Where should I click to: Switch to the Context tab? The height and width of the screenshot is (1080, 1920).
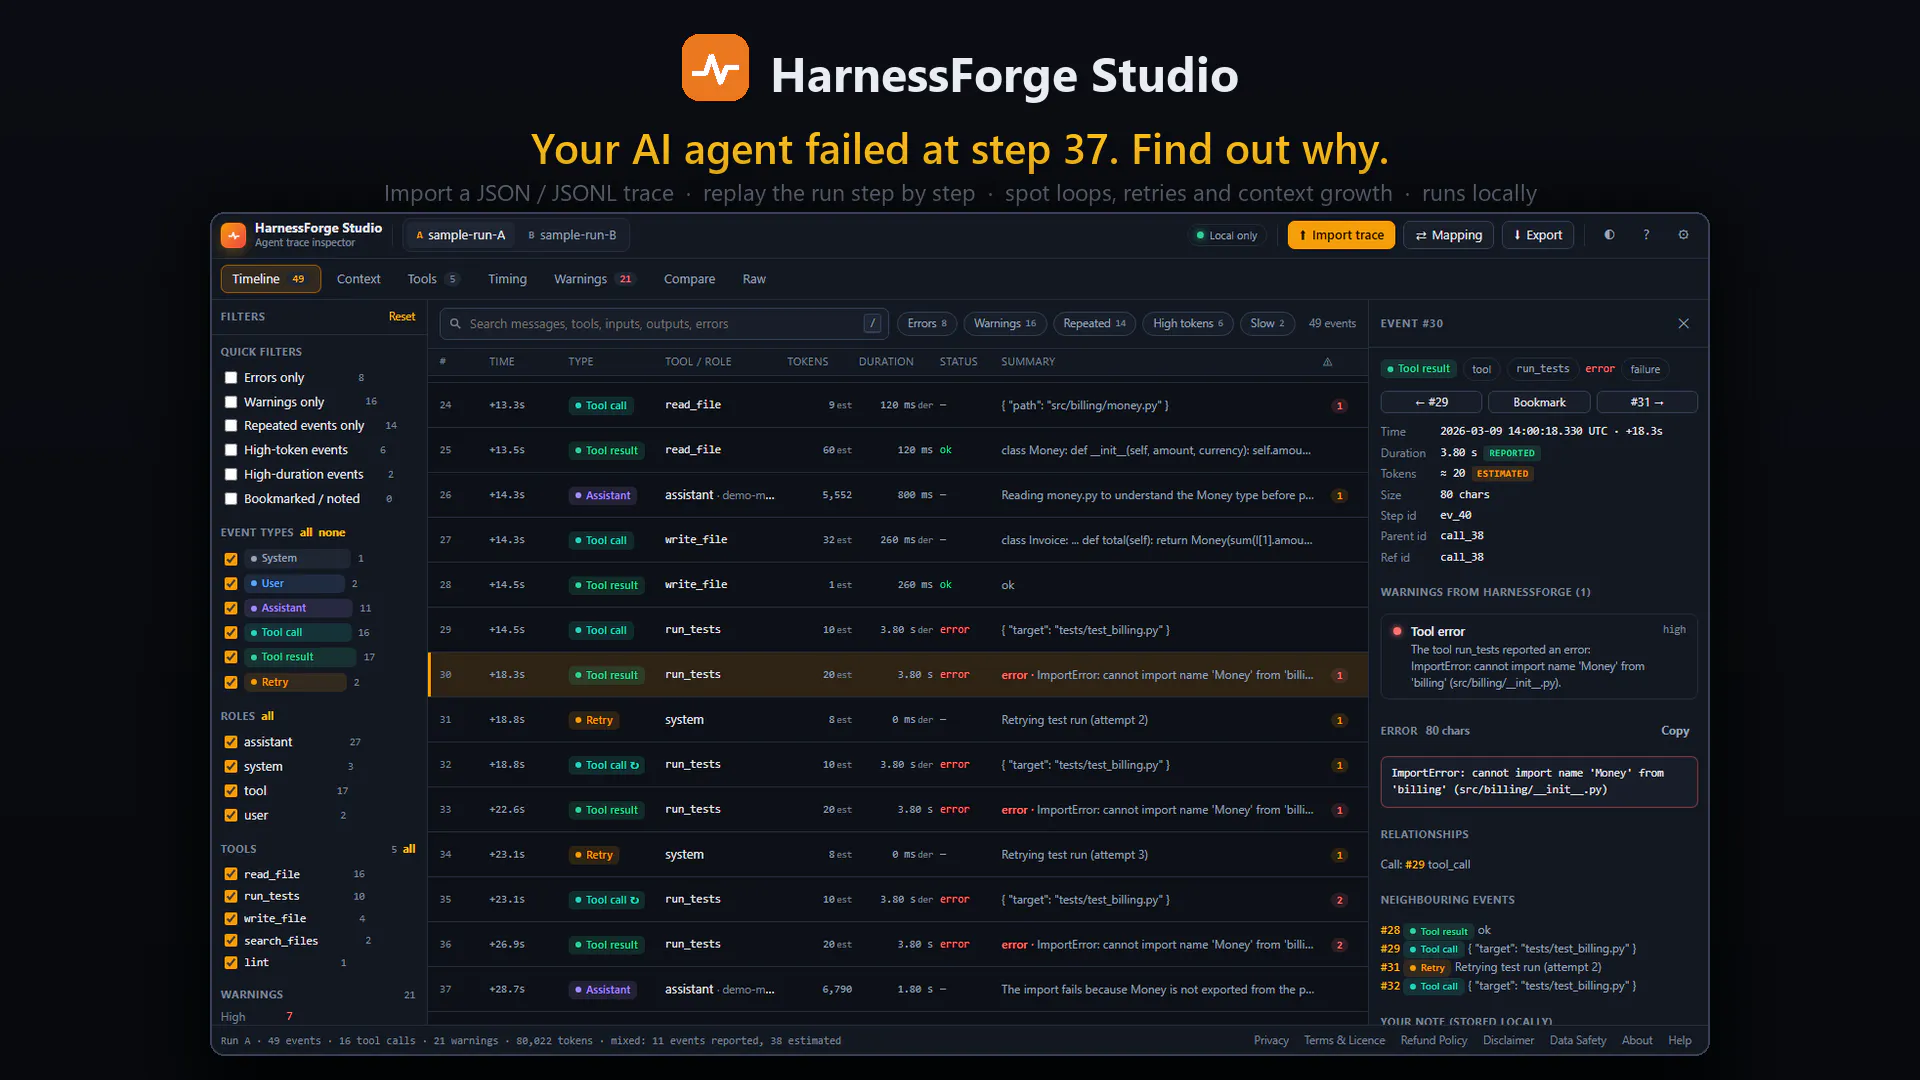358,279
